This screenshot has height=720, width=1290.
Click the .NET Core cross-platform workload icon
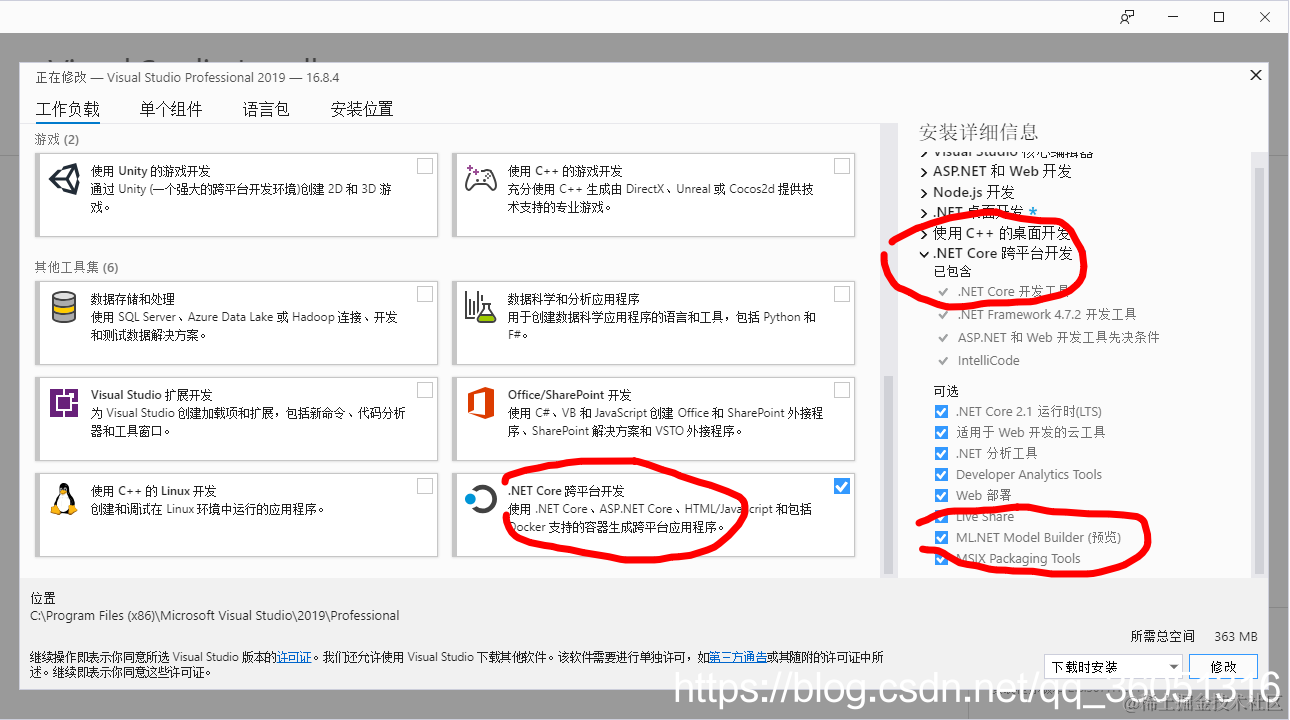(481, 499)
